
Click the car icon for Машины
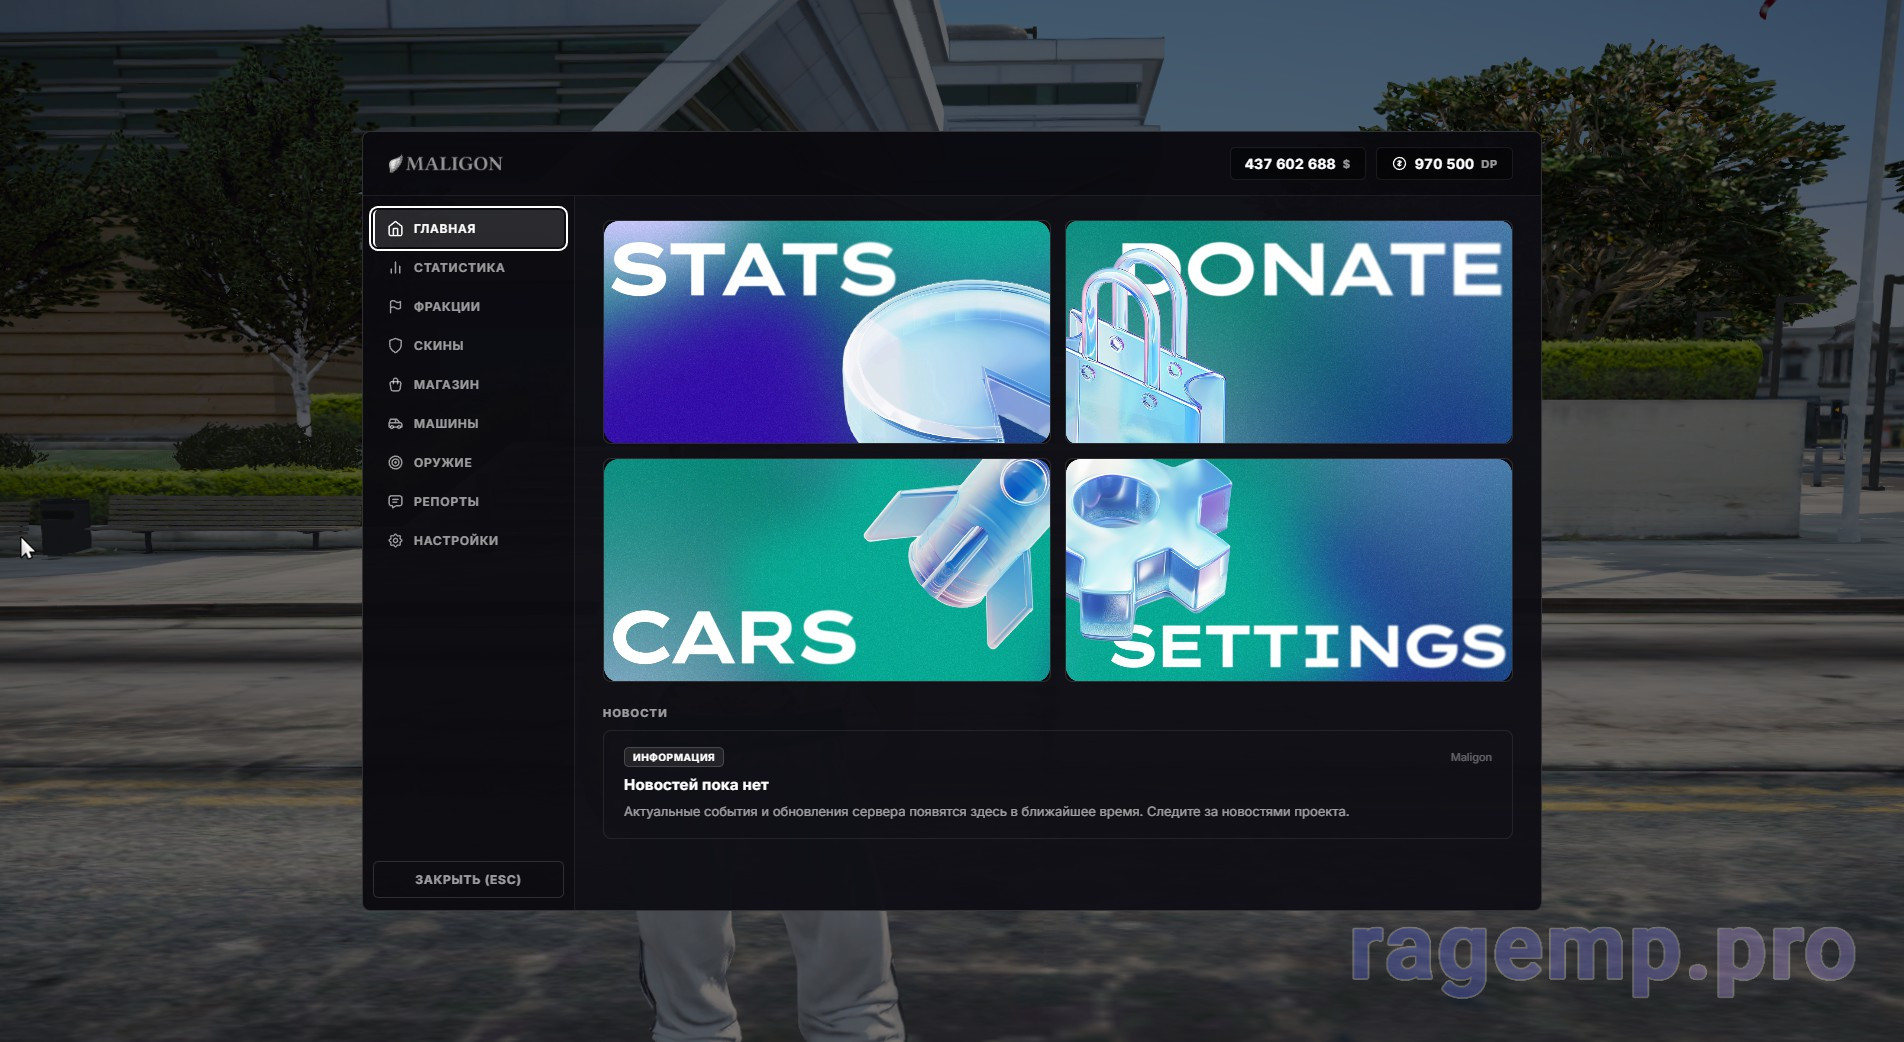point(395,424)
